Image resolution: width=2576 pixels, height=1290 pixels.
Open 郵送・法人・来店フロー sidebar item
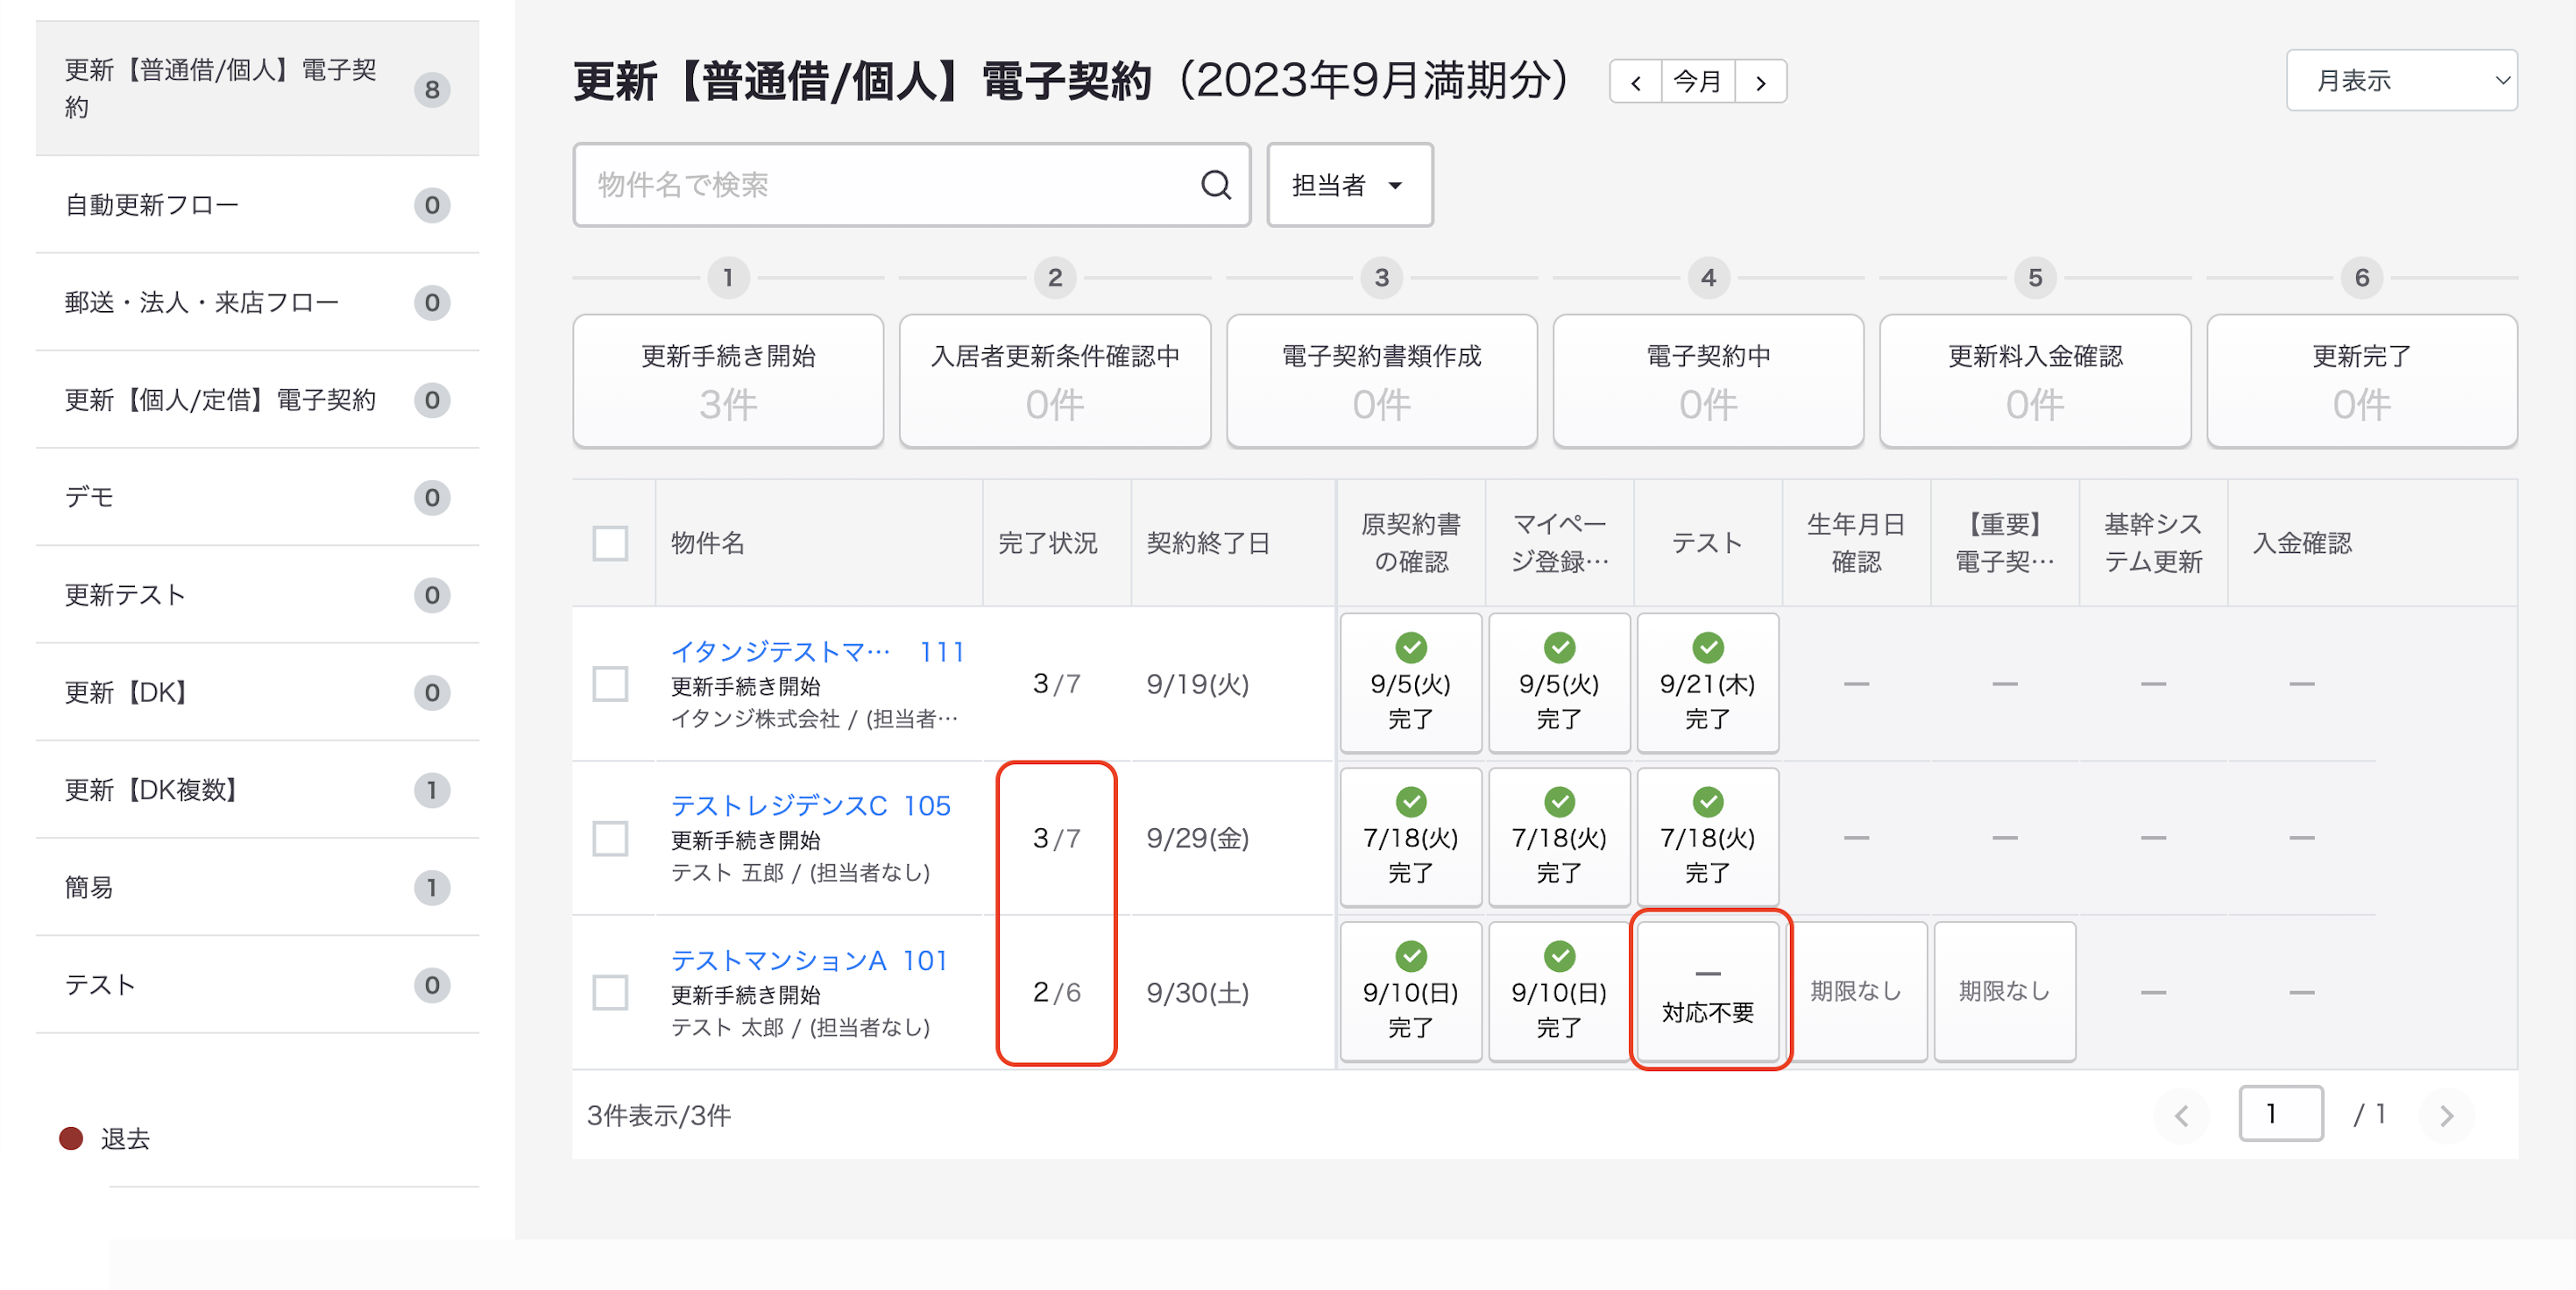(x=257, y=302)
